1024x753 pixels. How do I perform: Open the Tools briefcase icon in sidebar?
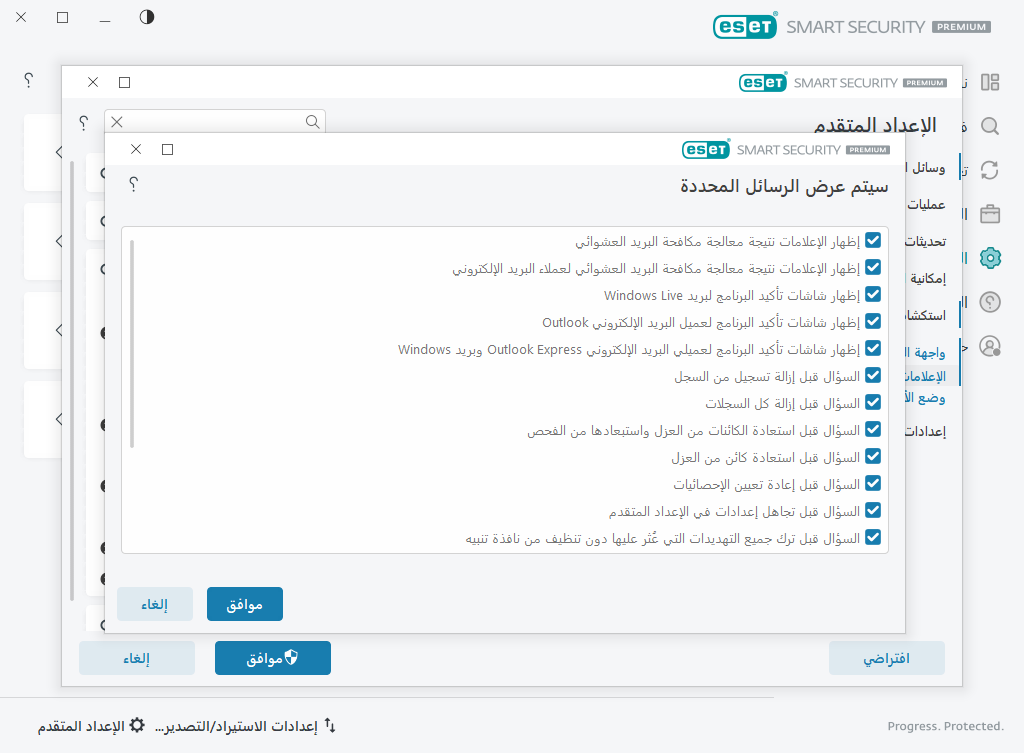[x=989, y=213]
